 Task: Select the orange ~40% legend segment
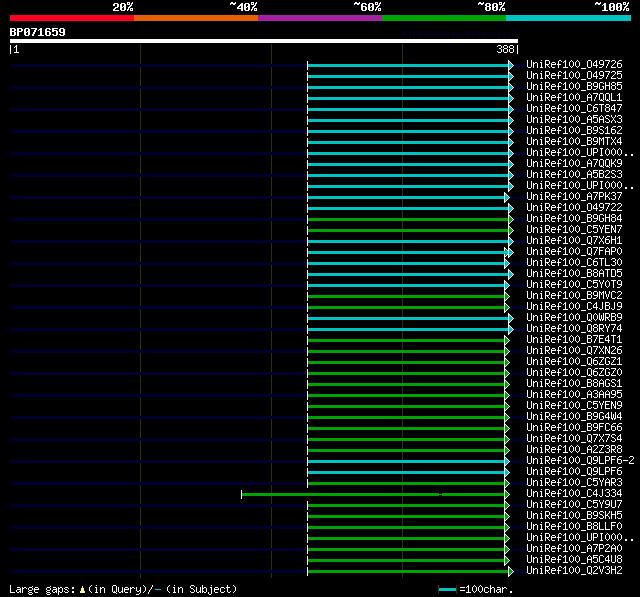point(195,18)
